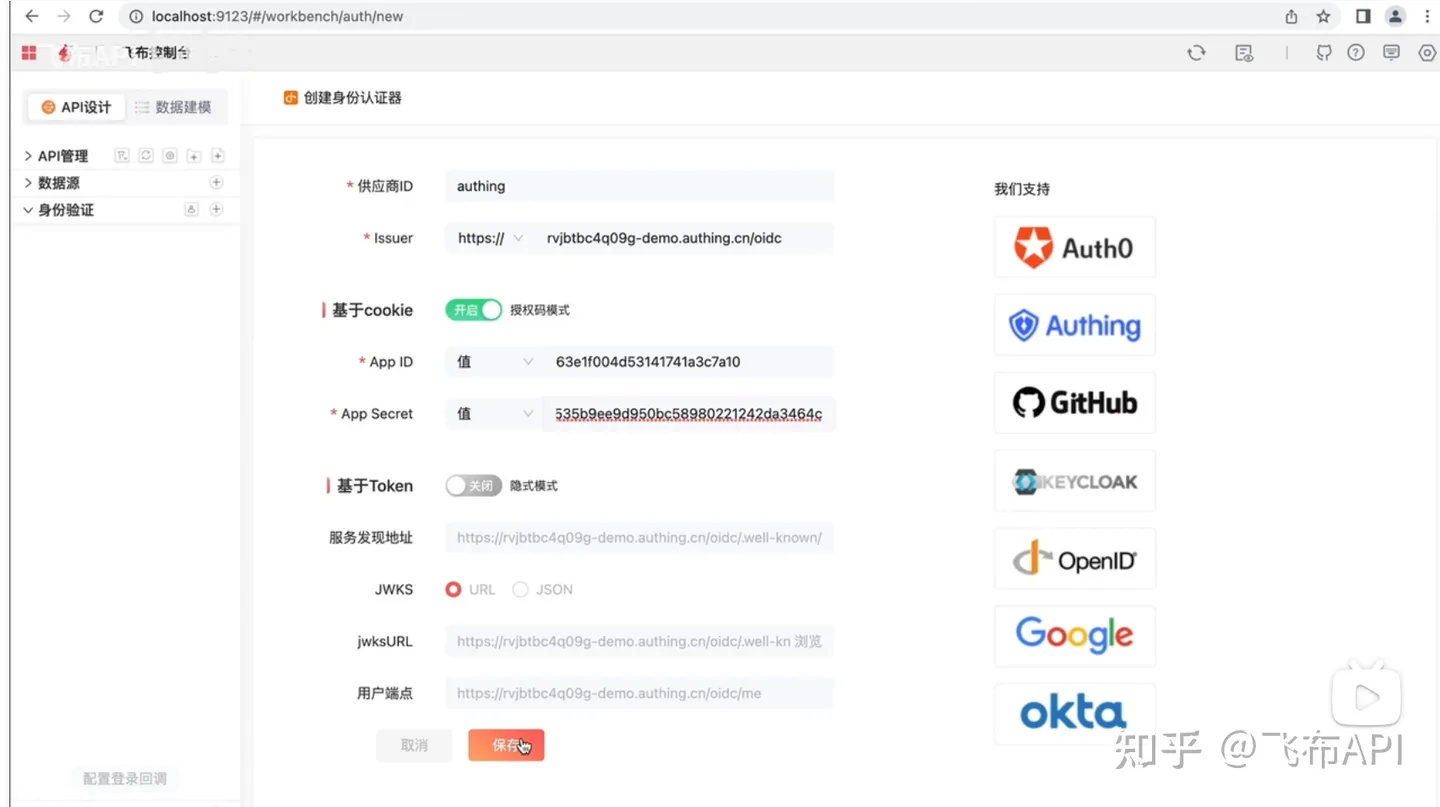Click the 我们支持 heading text
Viewport: 1440px width, 807px height.
click(1022, 189)
